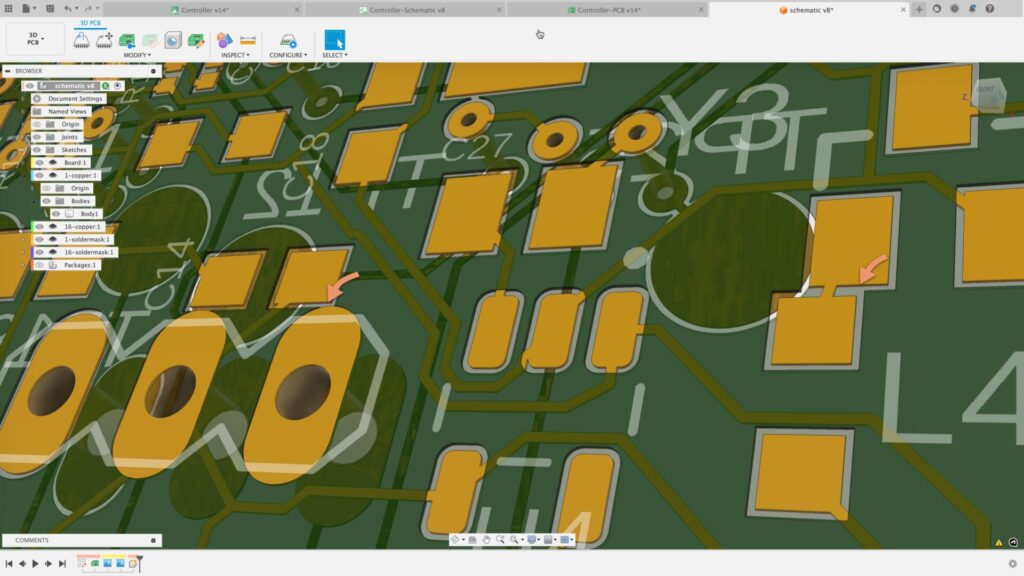Image resolution: width=1024 pixels, height=576 pixels.
Task: Expand the INSPECT dropdown
Action: 235,55
